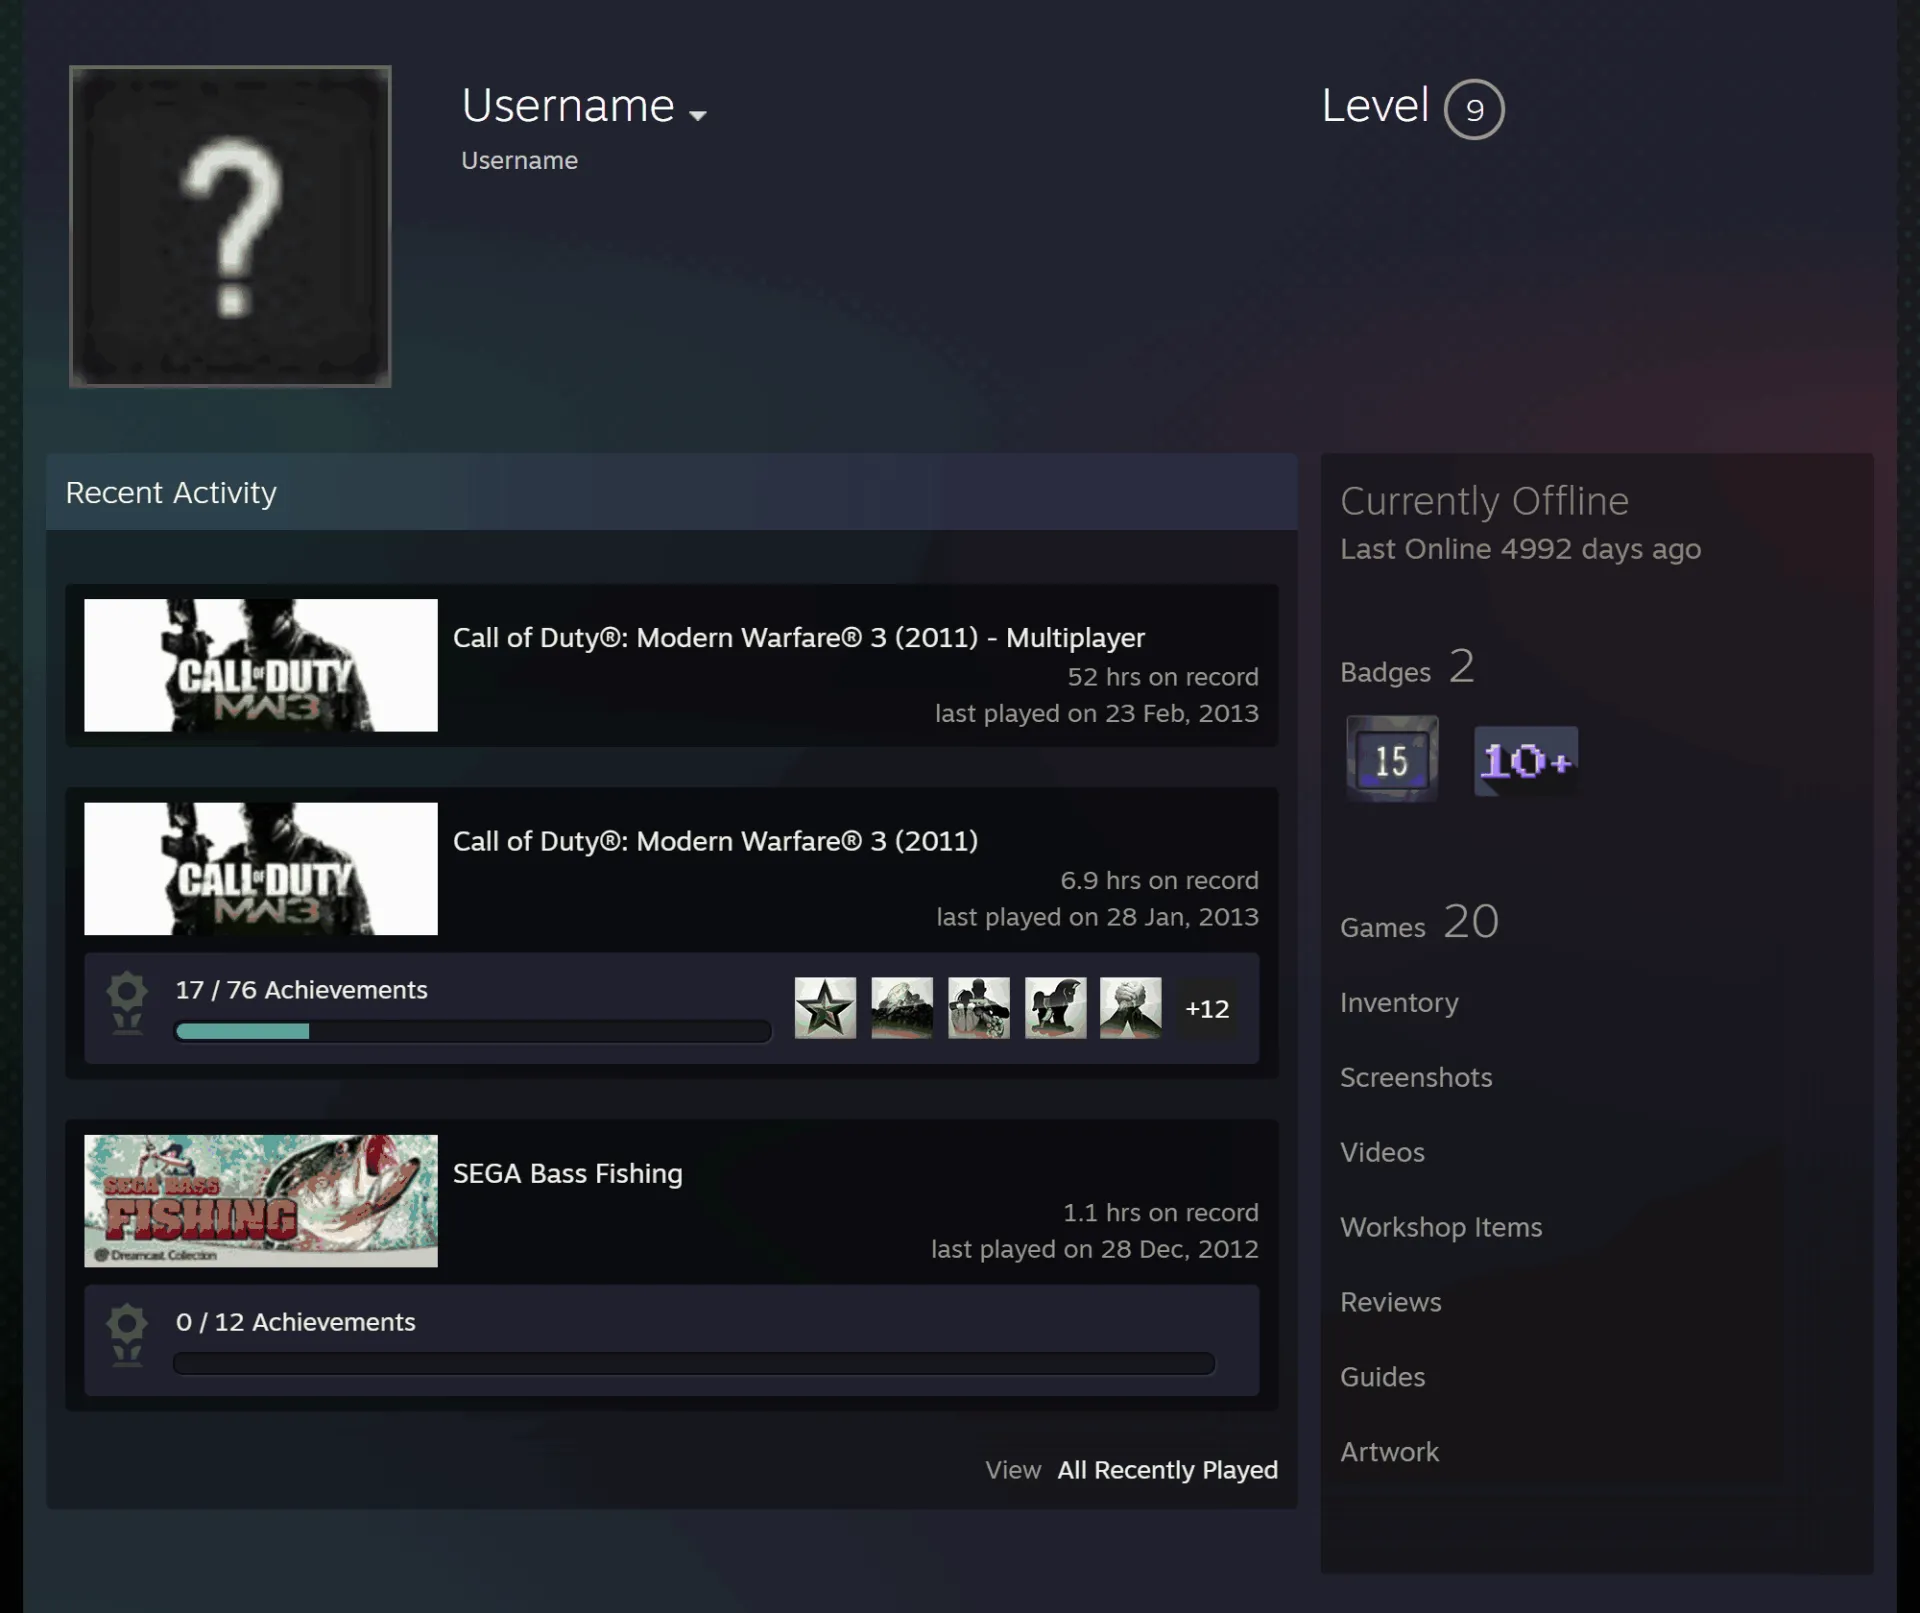Click the 'Currently Offline' status text
Image resolution: width=1920 pixels, height=1613 pixels.
point(1484,501)
